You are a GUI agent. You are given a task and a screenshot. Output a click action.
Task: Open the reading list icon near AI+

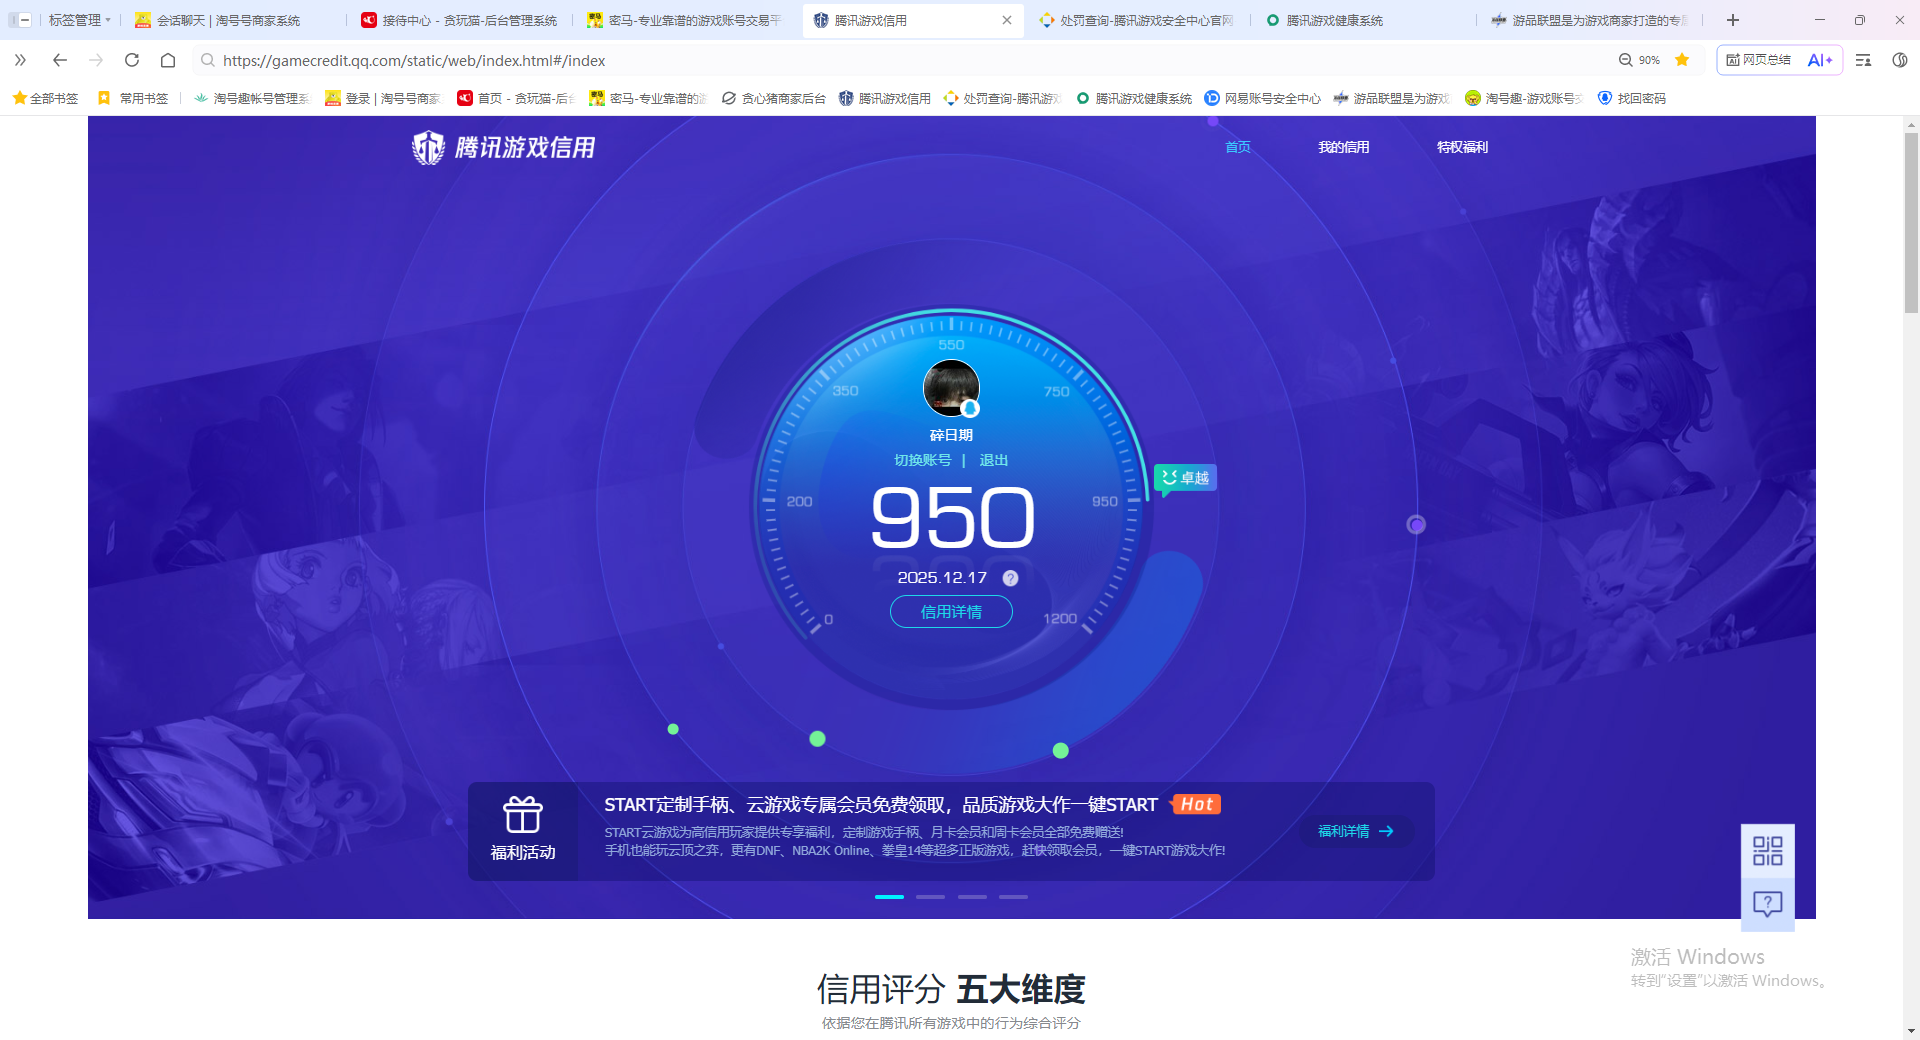1862,60
